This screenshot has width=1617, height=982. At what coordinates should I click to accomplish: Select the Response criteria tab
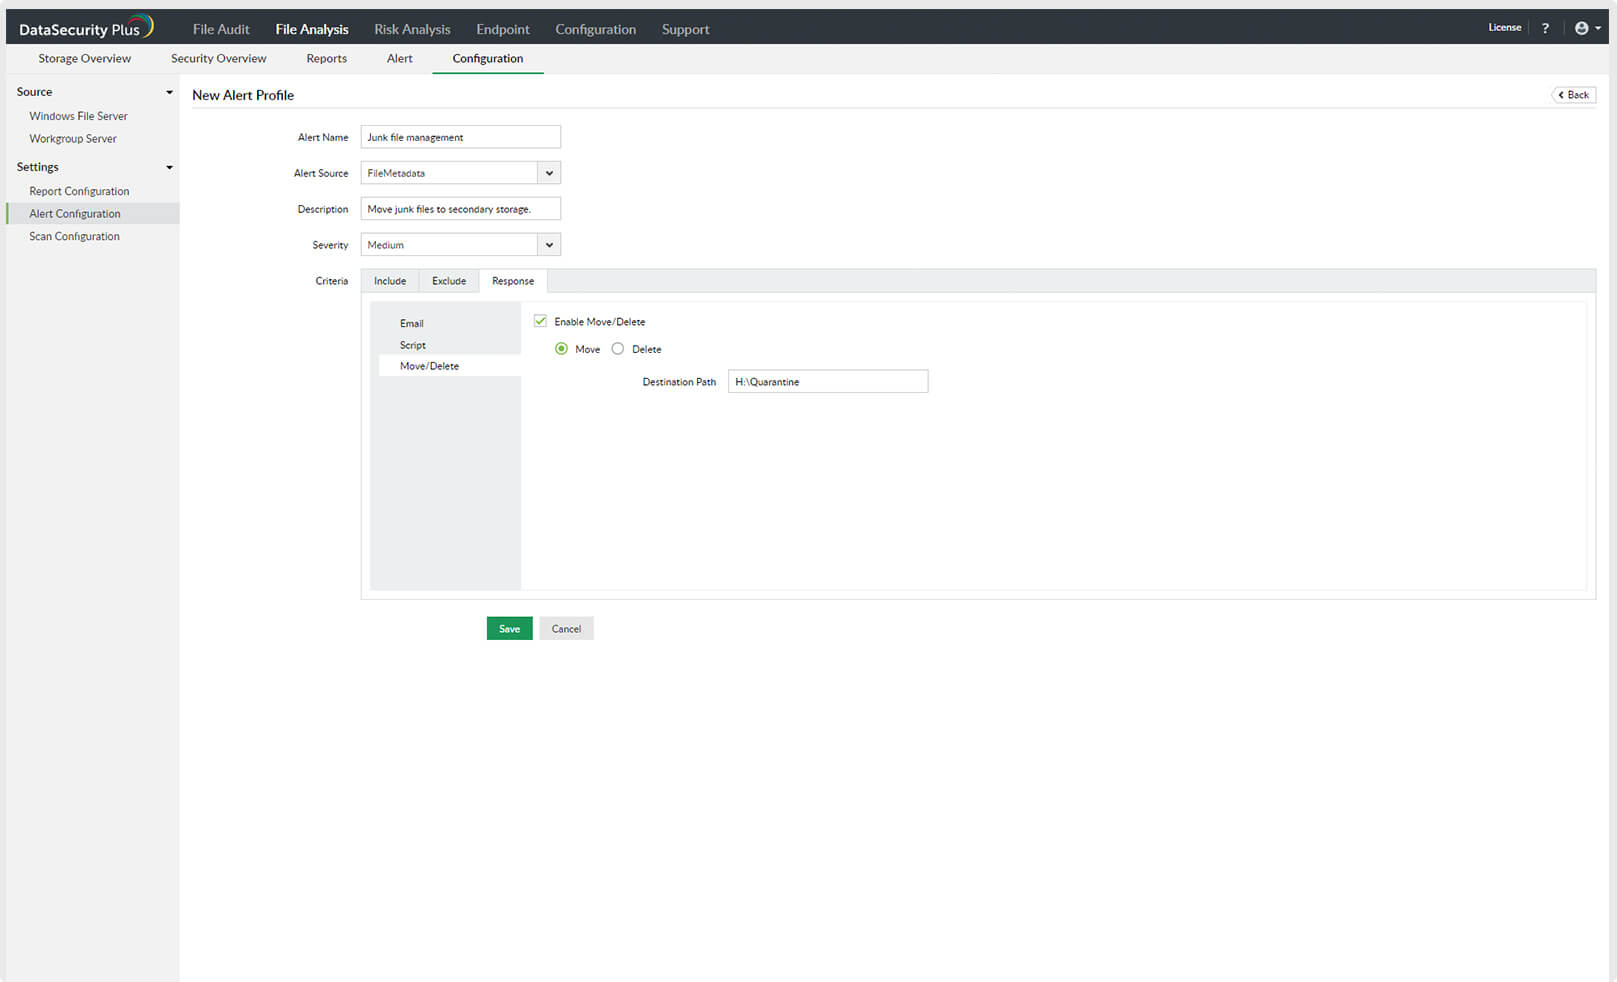tap(513, 281)
